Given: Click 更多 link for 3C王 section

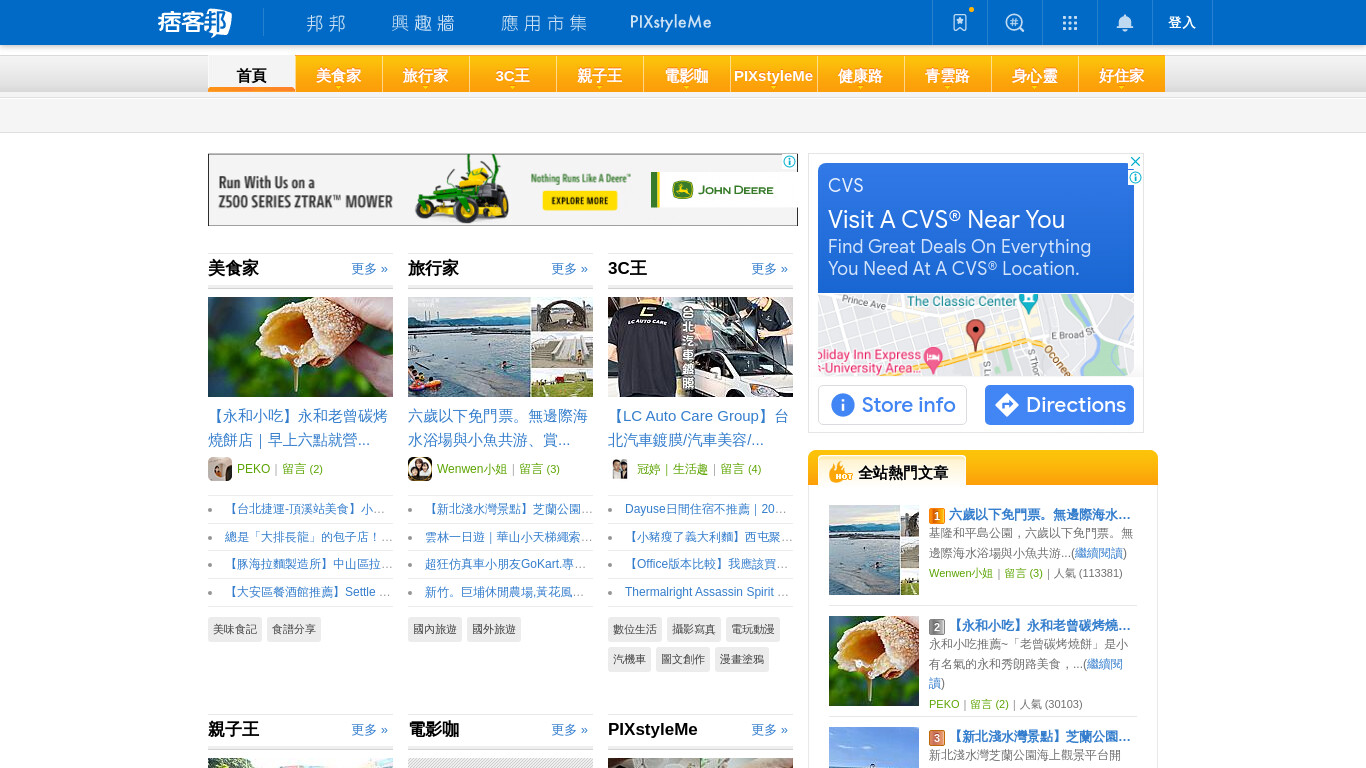Looking at the screenshot, I should (770, 269).
